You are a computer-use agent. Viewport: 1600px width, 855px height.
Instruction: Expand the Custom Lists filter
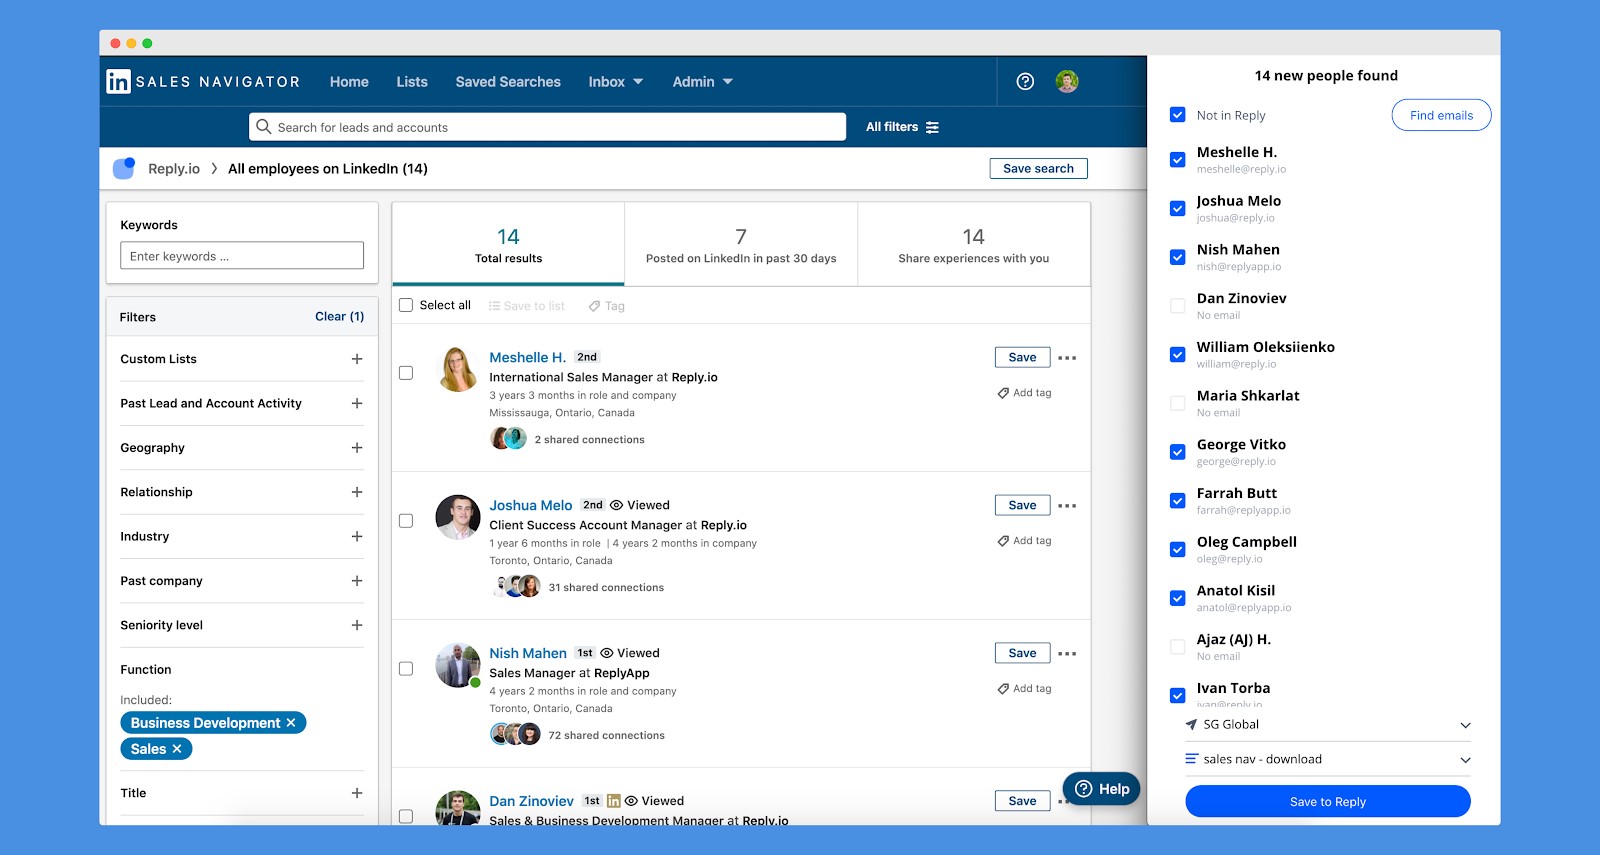(357, 359)
